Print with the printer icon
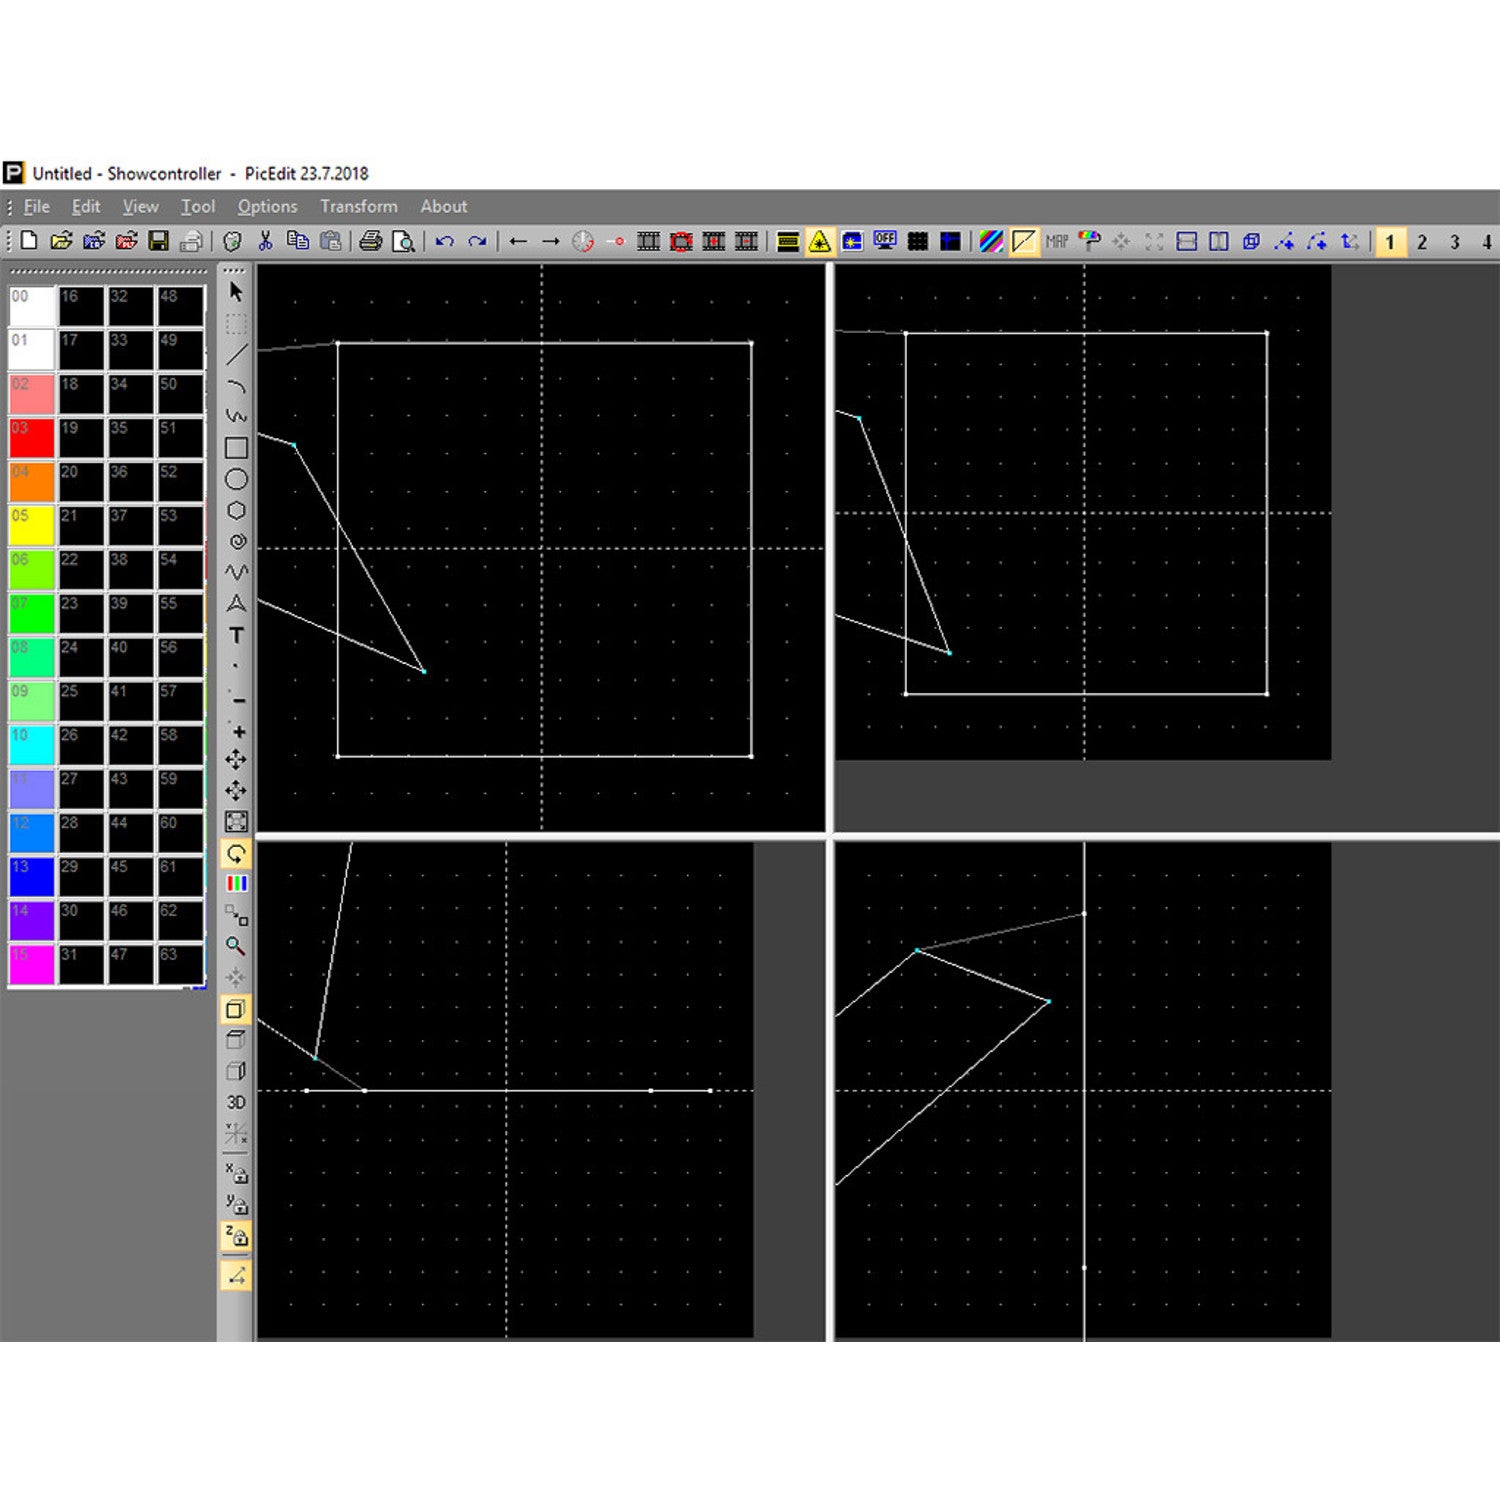1500x1500 pixels. [371, 241]
